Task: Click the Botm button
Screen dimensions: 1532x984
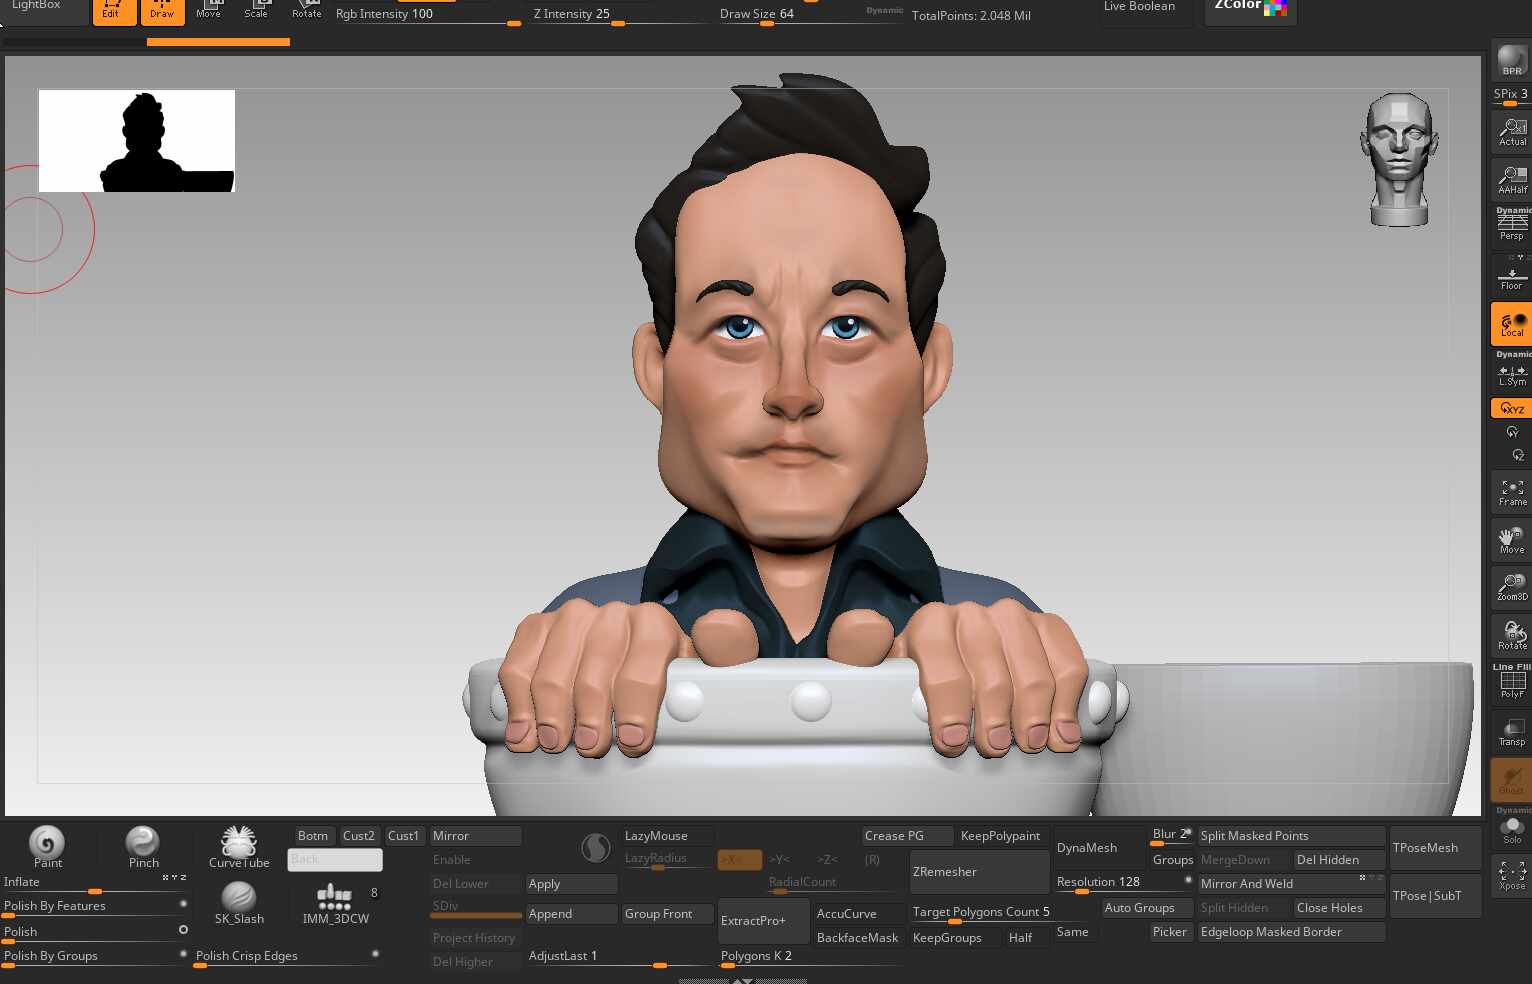Action: click(313, 836)
